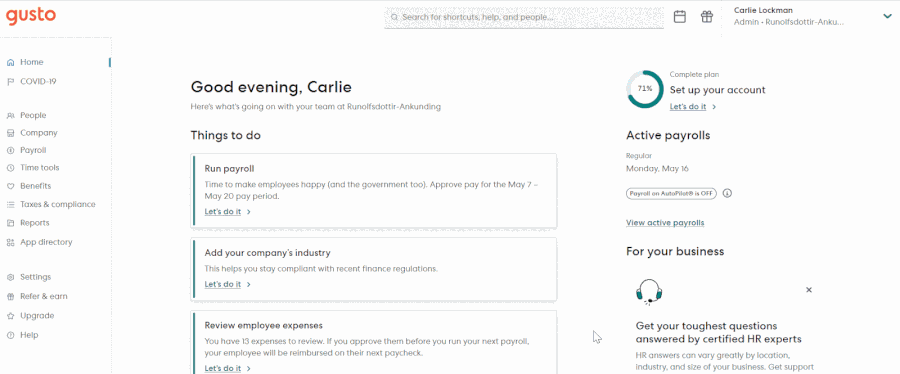Viewport: 900px width, 374px height.
Task: Expand the account dropdown chevron
Action: click(x=887, y=17)
